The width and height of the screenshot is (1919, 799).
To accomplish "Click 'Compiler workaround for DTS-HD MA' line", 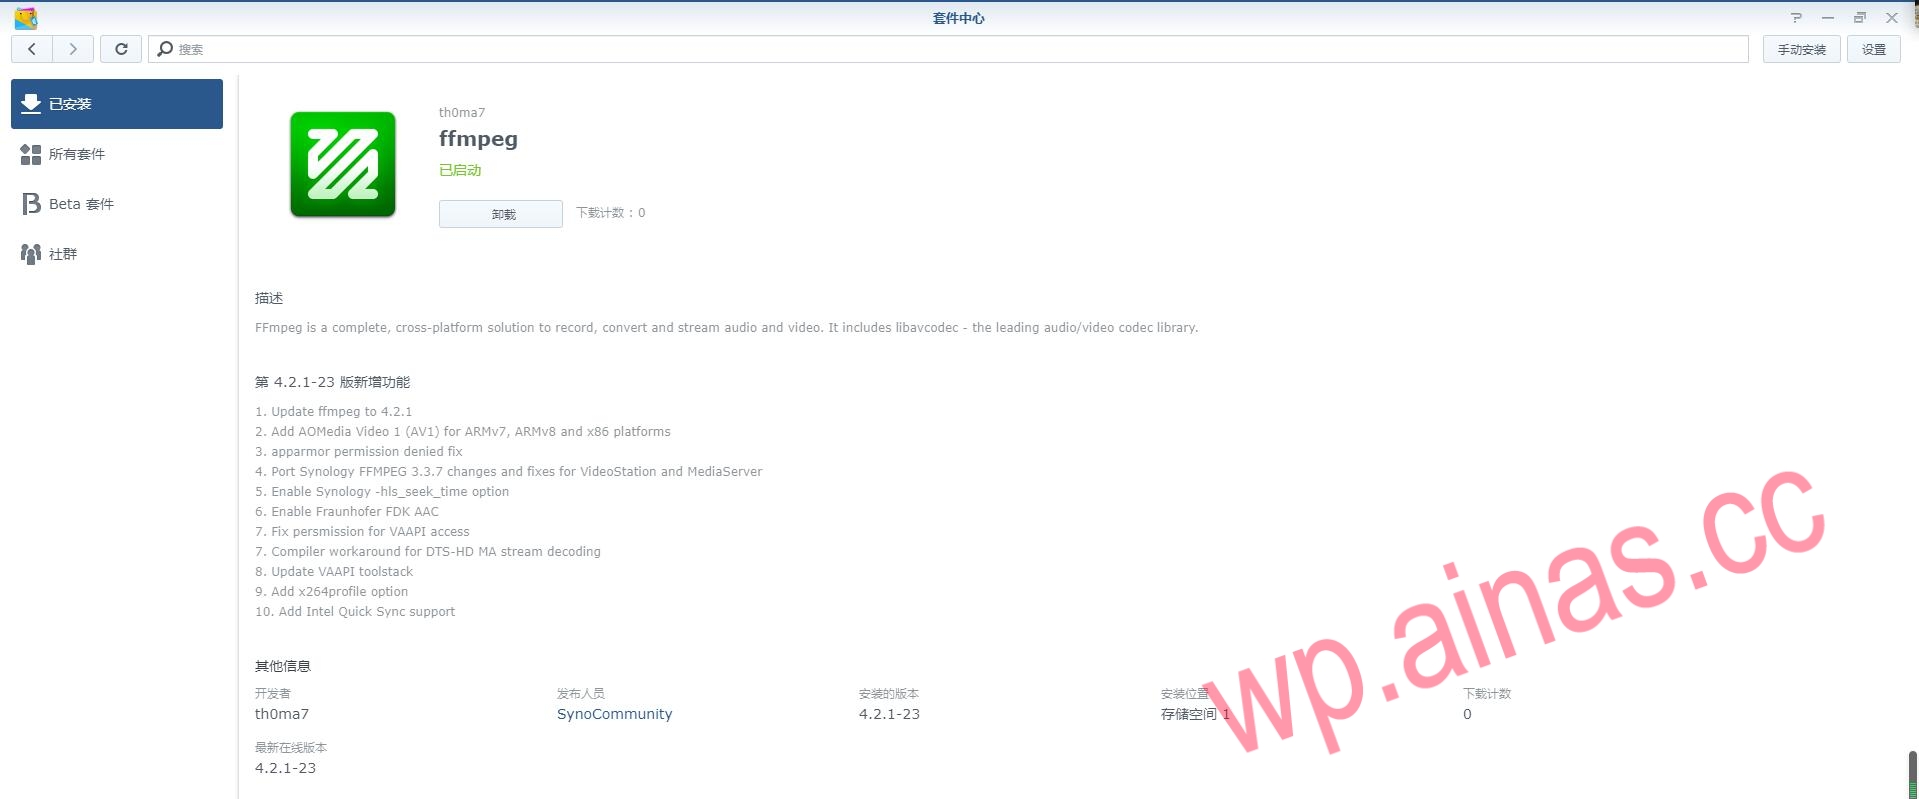I will click(x=428, y=552).
